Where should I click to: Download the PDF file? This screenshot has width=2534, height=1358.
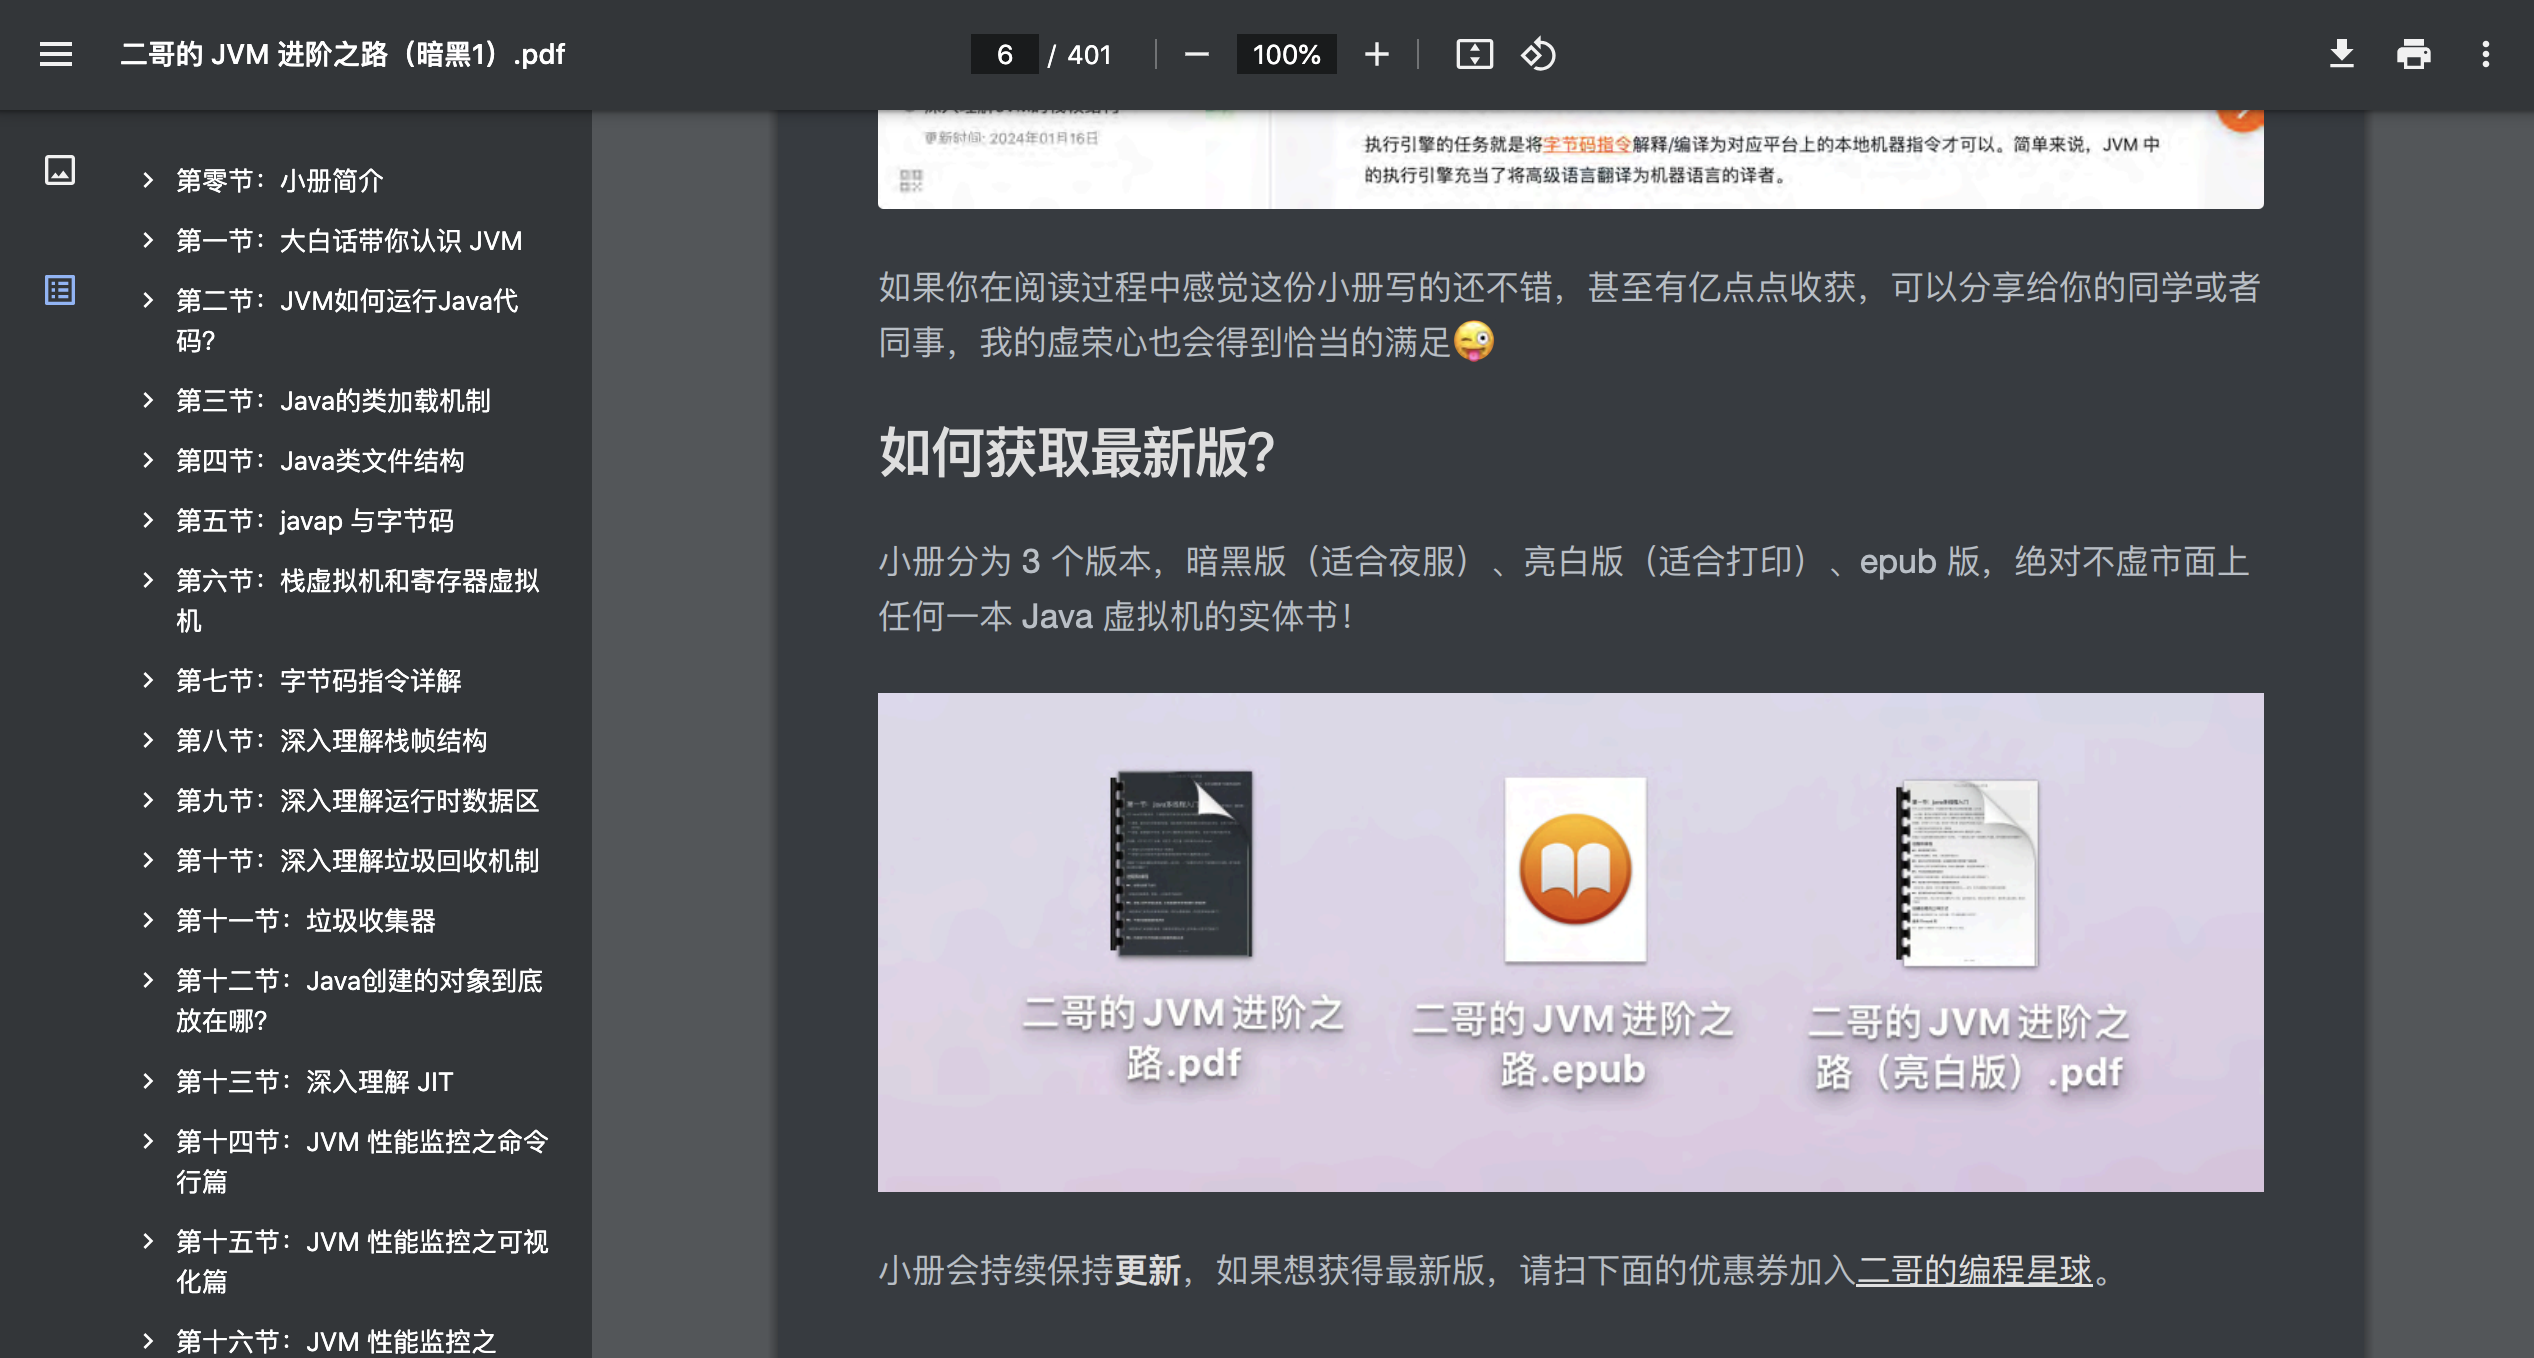(2341, 55)
